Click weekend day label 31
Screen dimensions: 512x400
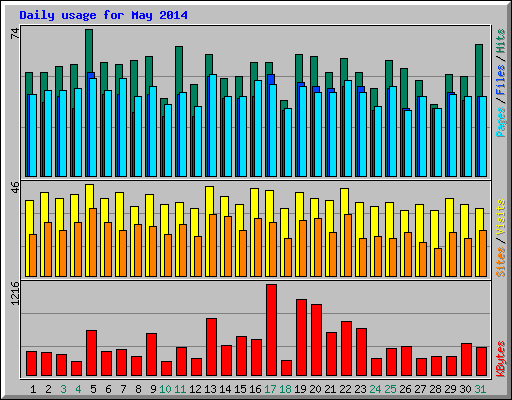point(480,389)
